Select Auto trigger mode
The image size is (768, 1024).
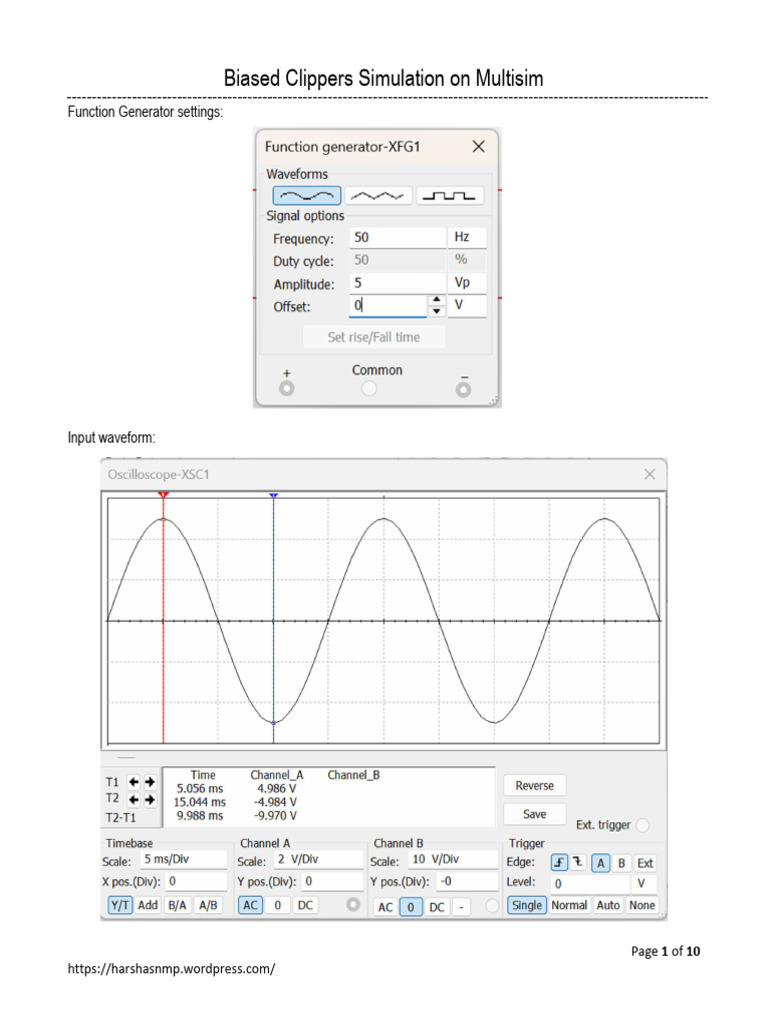(608, 905)
